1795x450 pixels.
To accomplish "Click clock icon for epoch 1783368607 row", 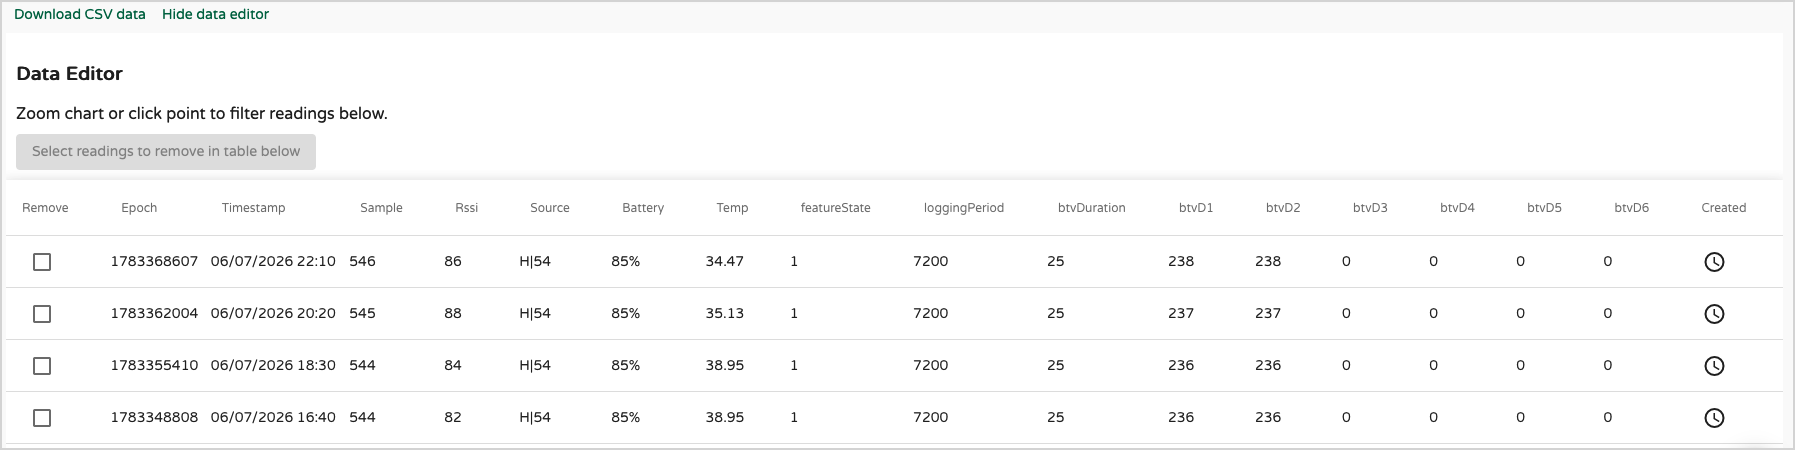I will 1714,262.
